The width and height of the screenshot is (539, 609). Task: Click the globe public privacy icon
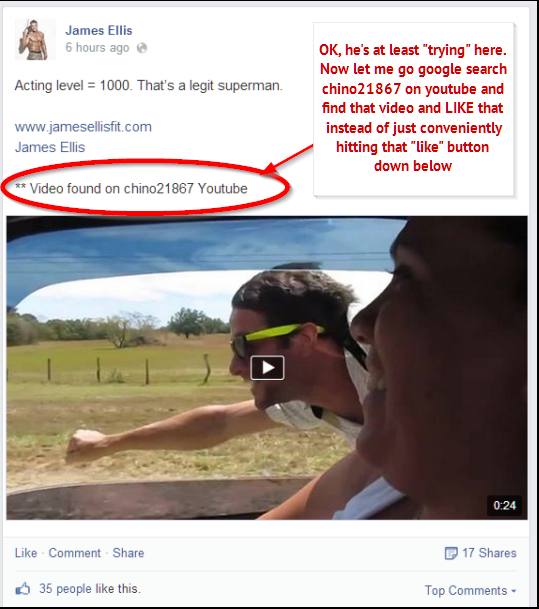tap(142, 48)
